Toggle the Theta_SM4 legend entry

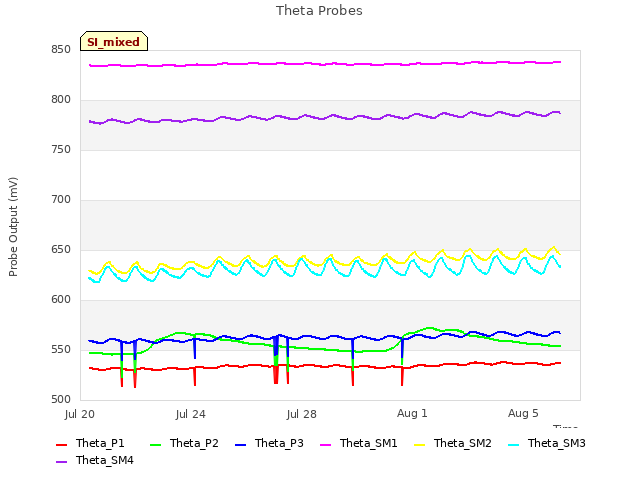(95, 460)
